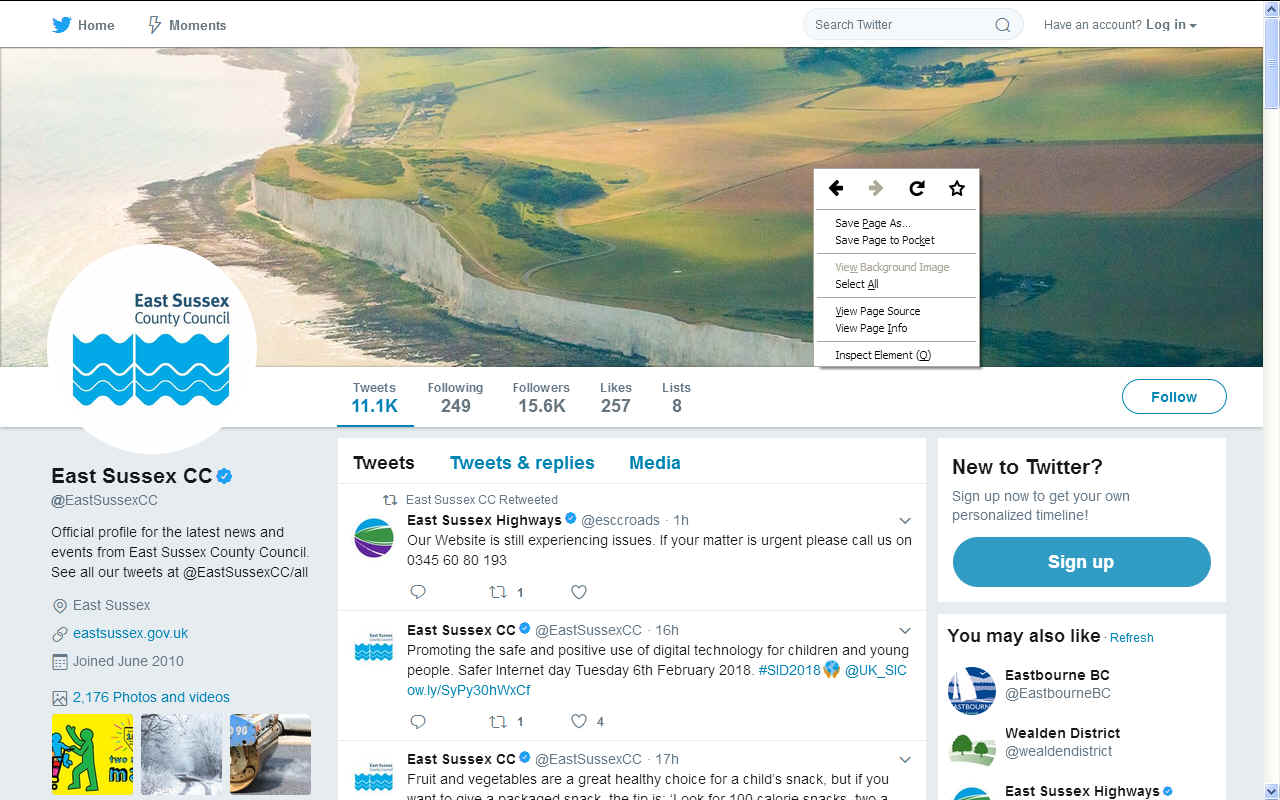
Task: Open the ow.ly/SyPy30hWxCf link
Action: pos(469,690)
